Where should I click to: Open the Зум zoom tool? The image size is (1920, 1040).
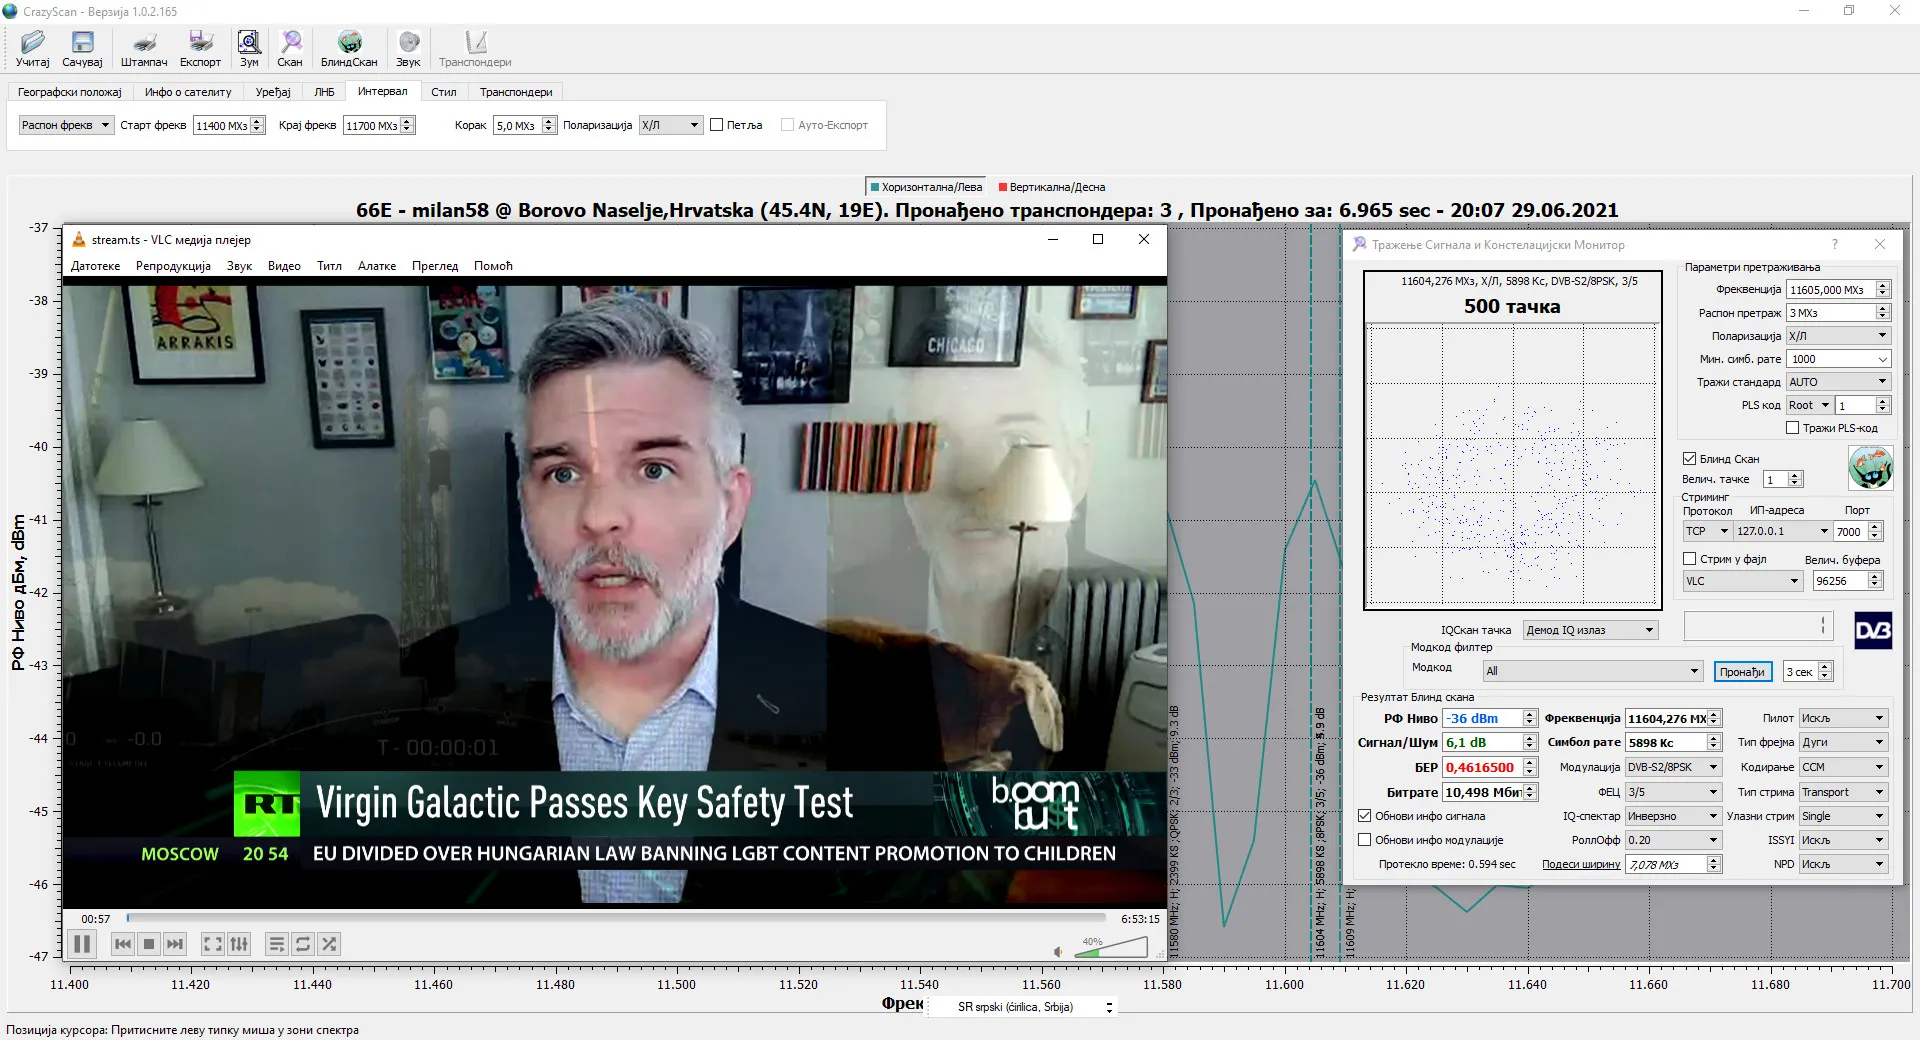click(249, 48)
